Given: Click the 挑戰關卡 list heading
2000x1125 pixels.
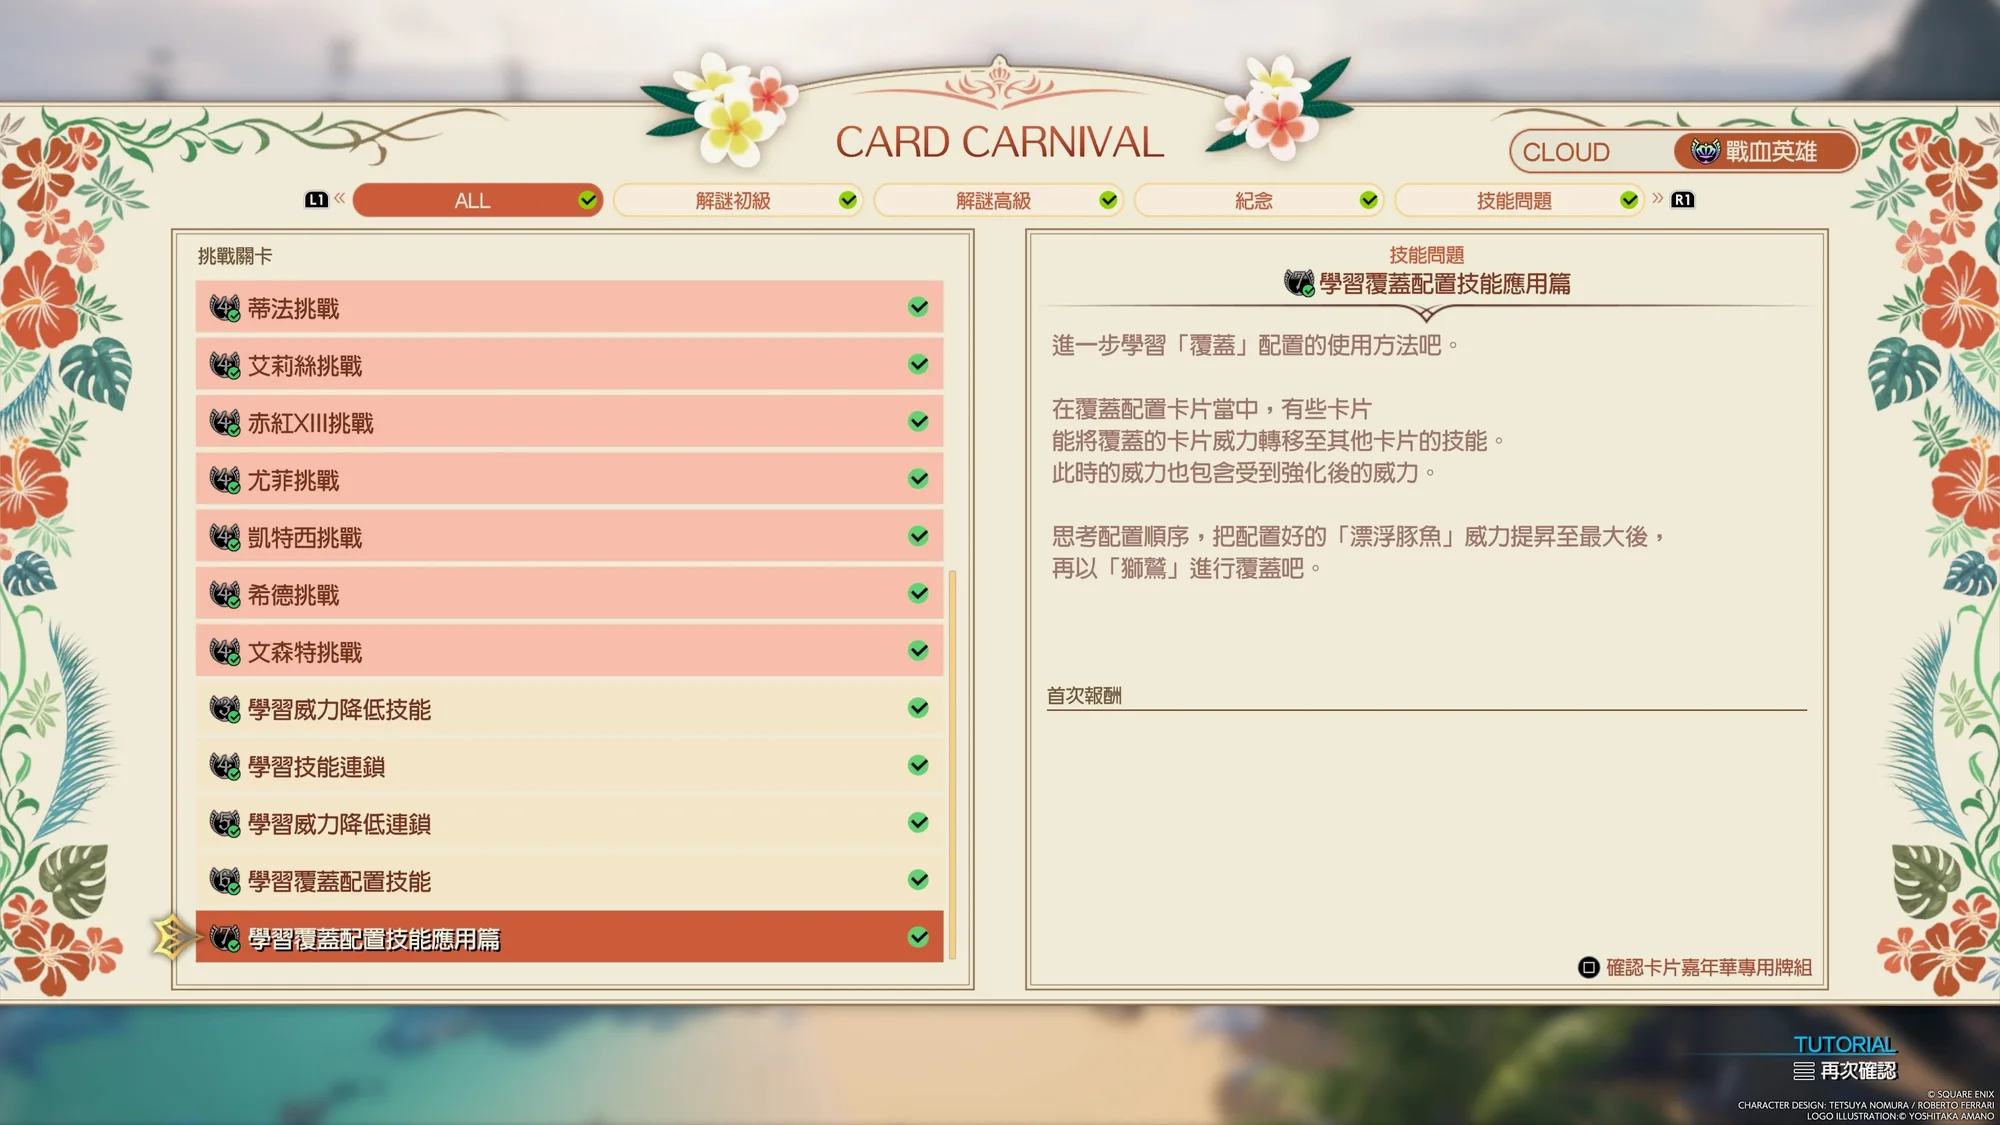Looking at the screenshot, I should coord(235,256).
